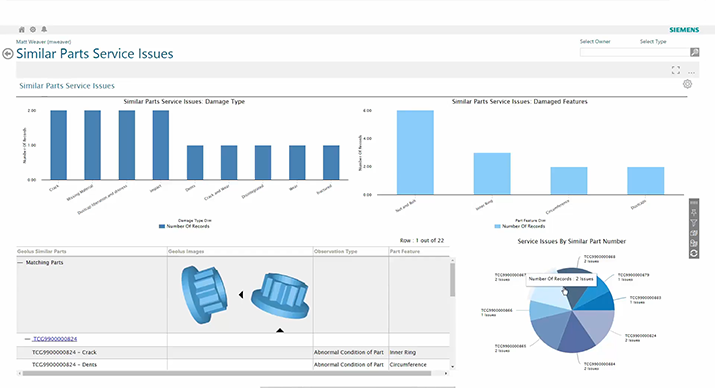
Task: Open the more options ellipsis
Action: 691,72
